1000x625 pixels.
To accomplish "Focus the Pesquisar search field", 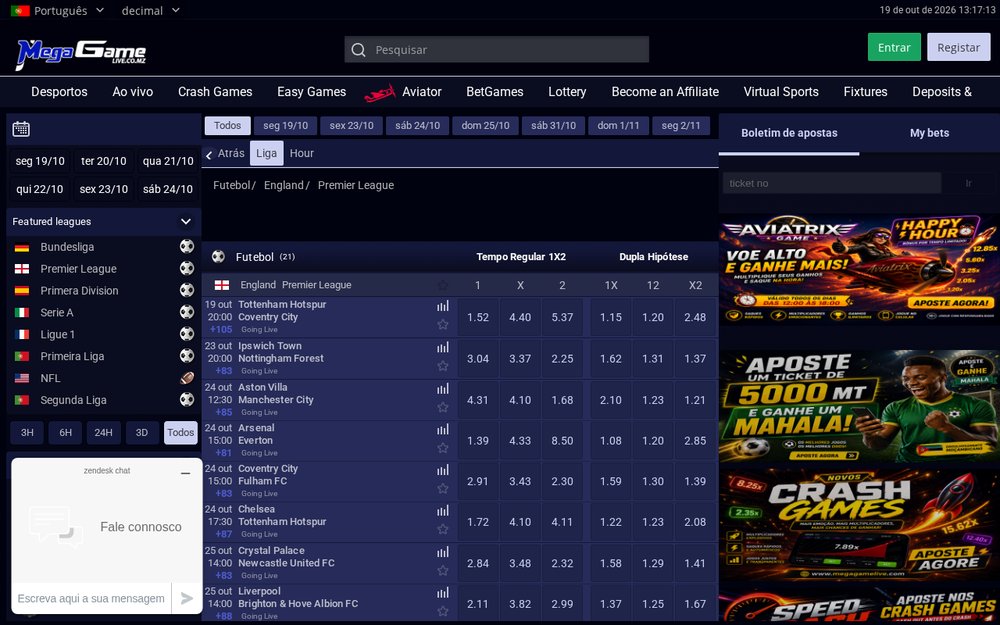I will tap(497, 50).
